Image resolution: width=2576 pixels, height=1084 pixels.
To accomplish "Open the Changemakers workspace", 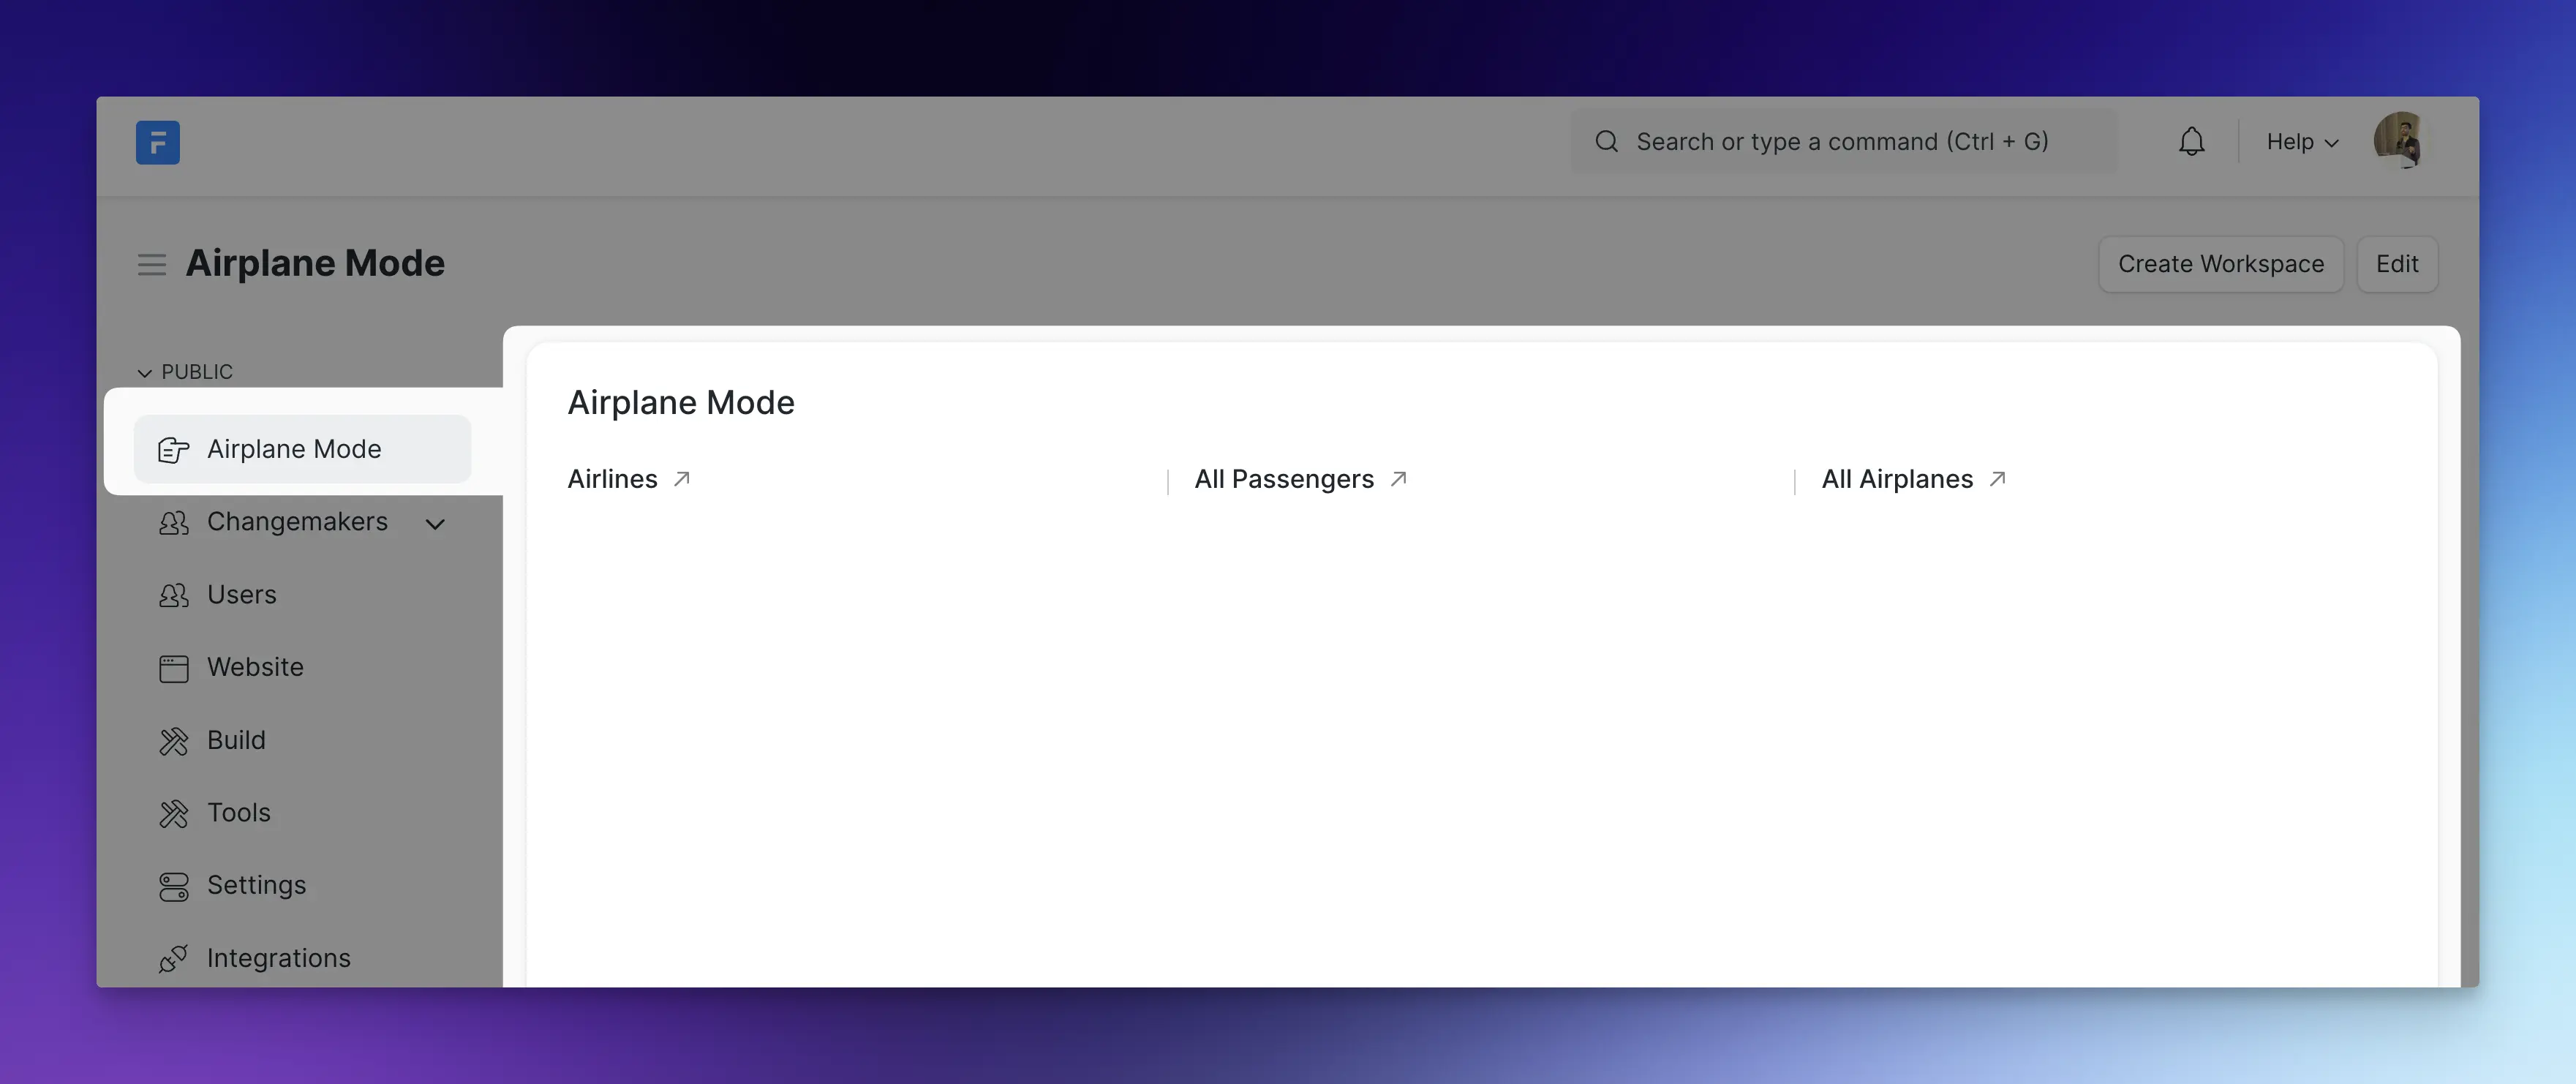I will (297, 522).
